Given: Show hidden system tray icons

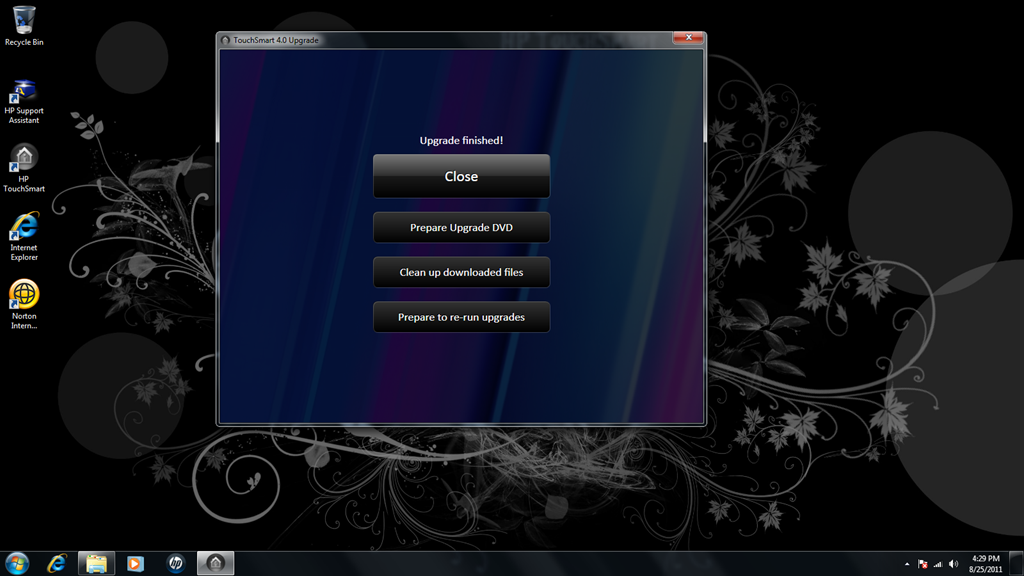Looking at the screenshot, I should tap(906, 564).
